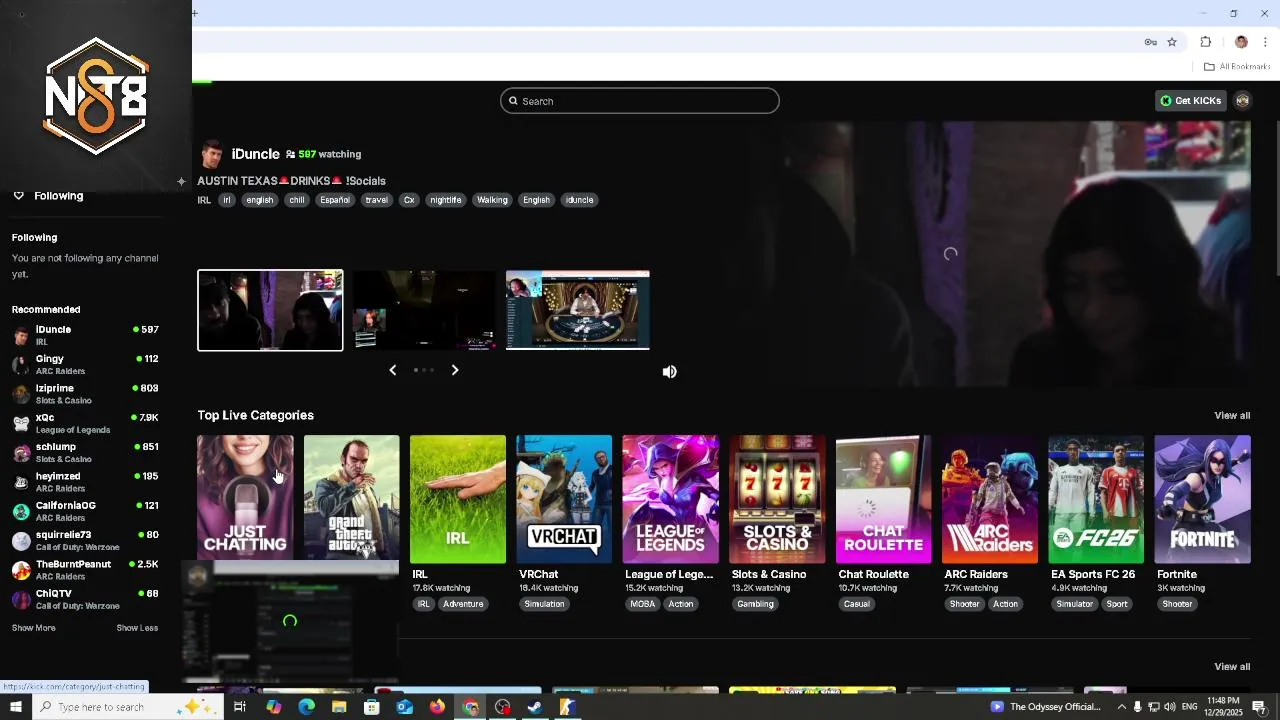Open the Fortnite category card
The width and height of the screenshot is (1280, 720).
(1202, 498)
